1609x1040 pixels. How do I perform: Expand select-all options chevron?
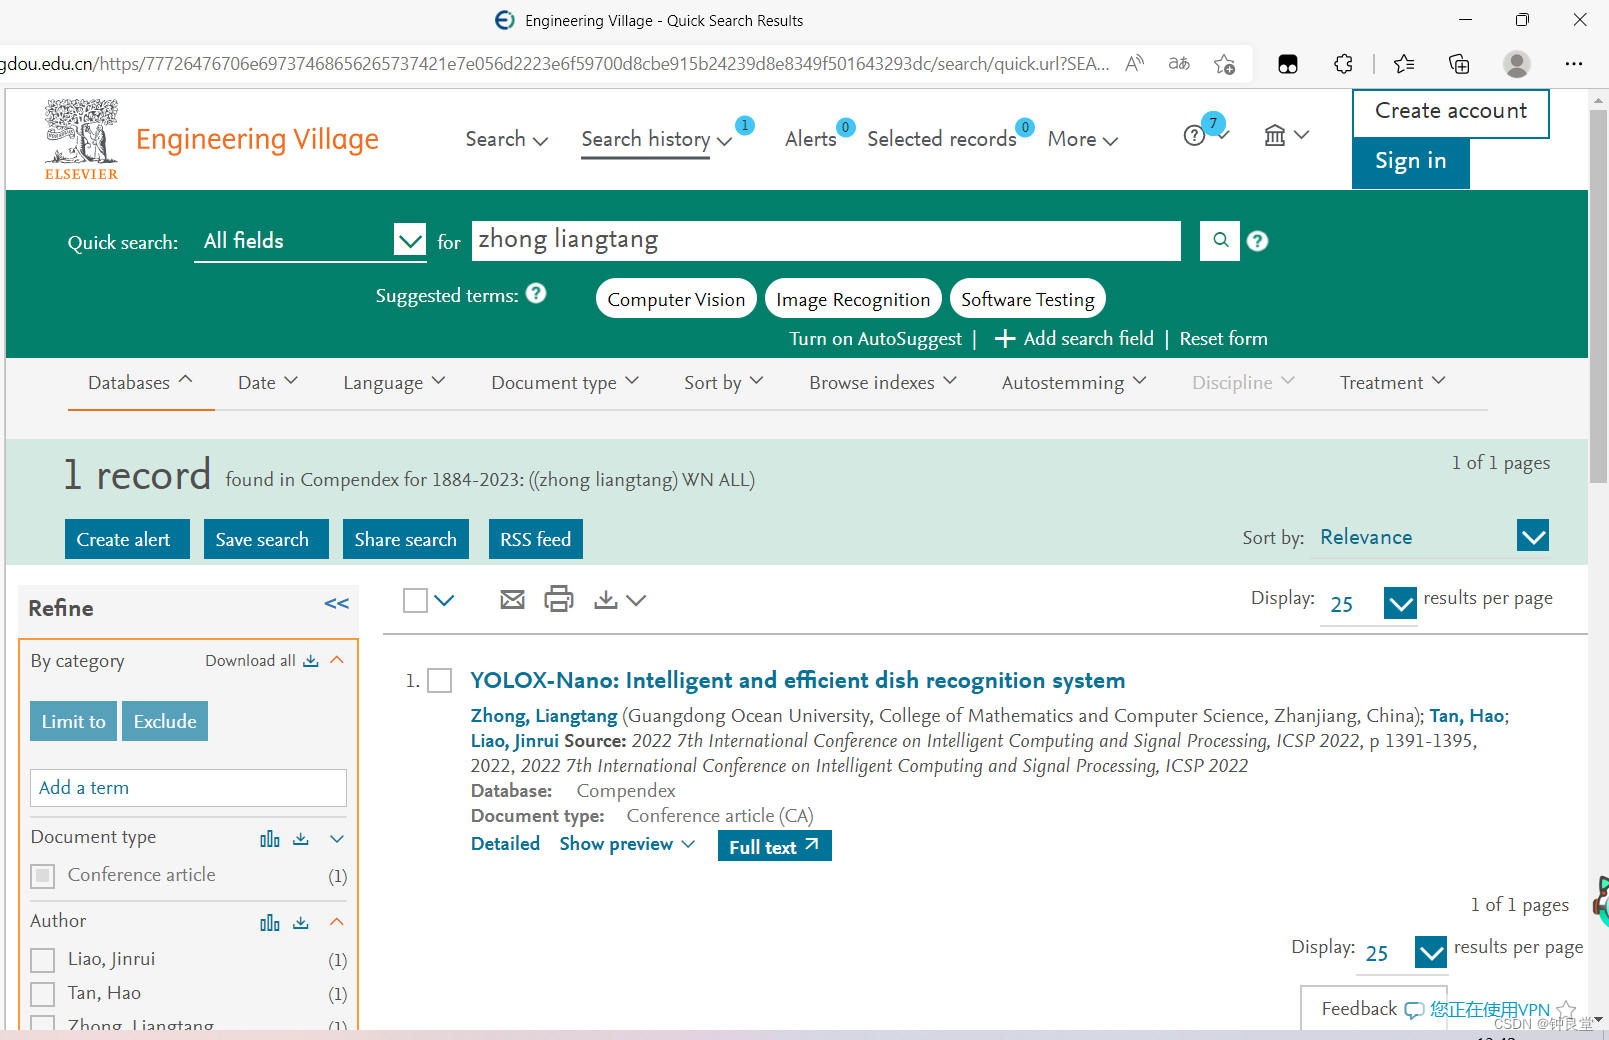point(445,600)
